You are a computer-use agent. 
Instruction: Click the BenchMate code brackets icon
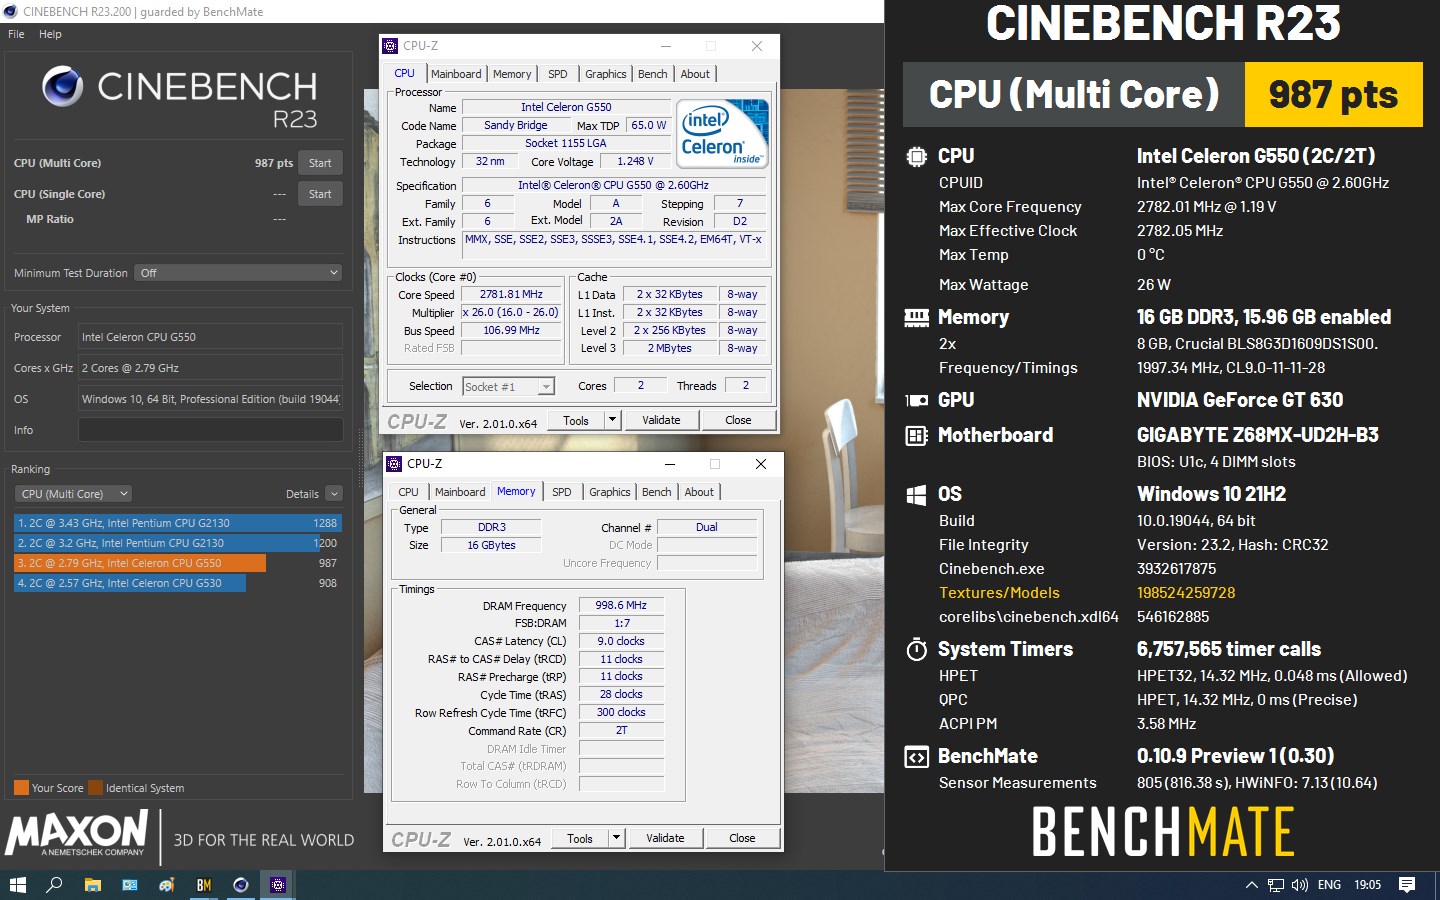point(916,757)
